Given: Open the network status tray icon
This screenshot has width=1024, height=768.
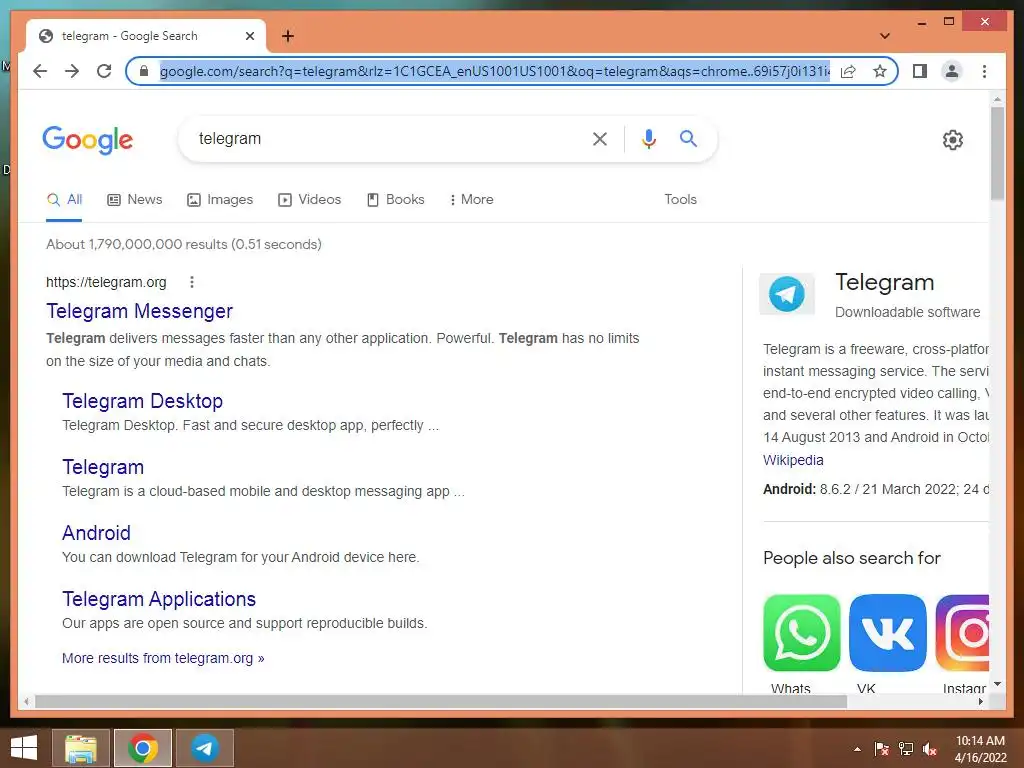Looking at the screenshot, I should pyautogui.click(x=906, y=749).
